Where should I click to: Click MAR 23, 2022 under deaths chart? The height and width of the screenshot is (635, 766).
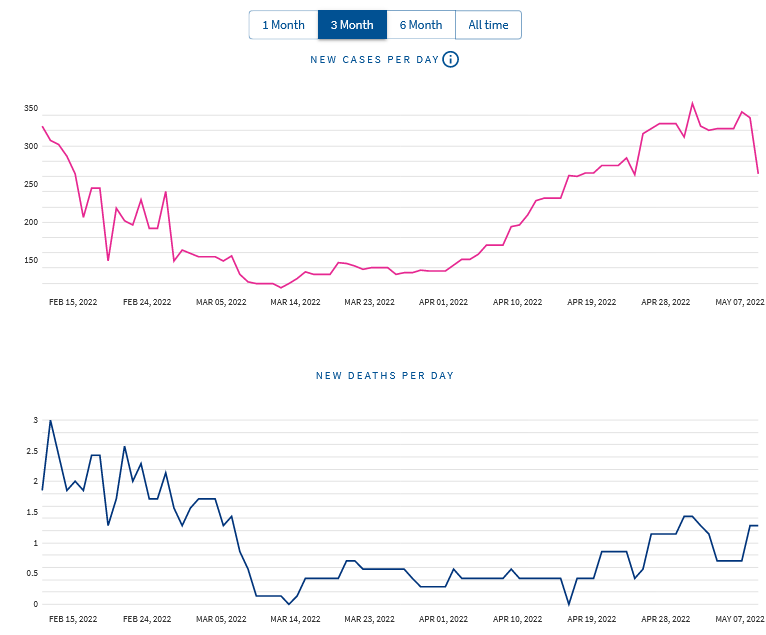click(369, 619)
